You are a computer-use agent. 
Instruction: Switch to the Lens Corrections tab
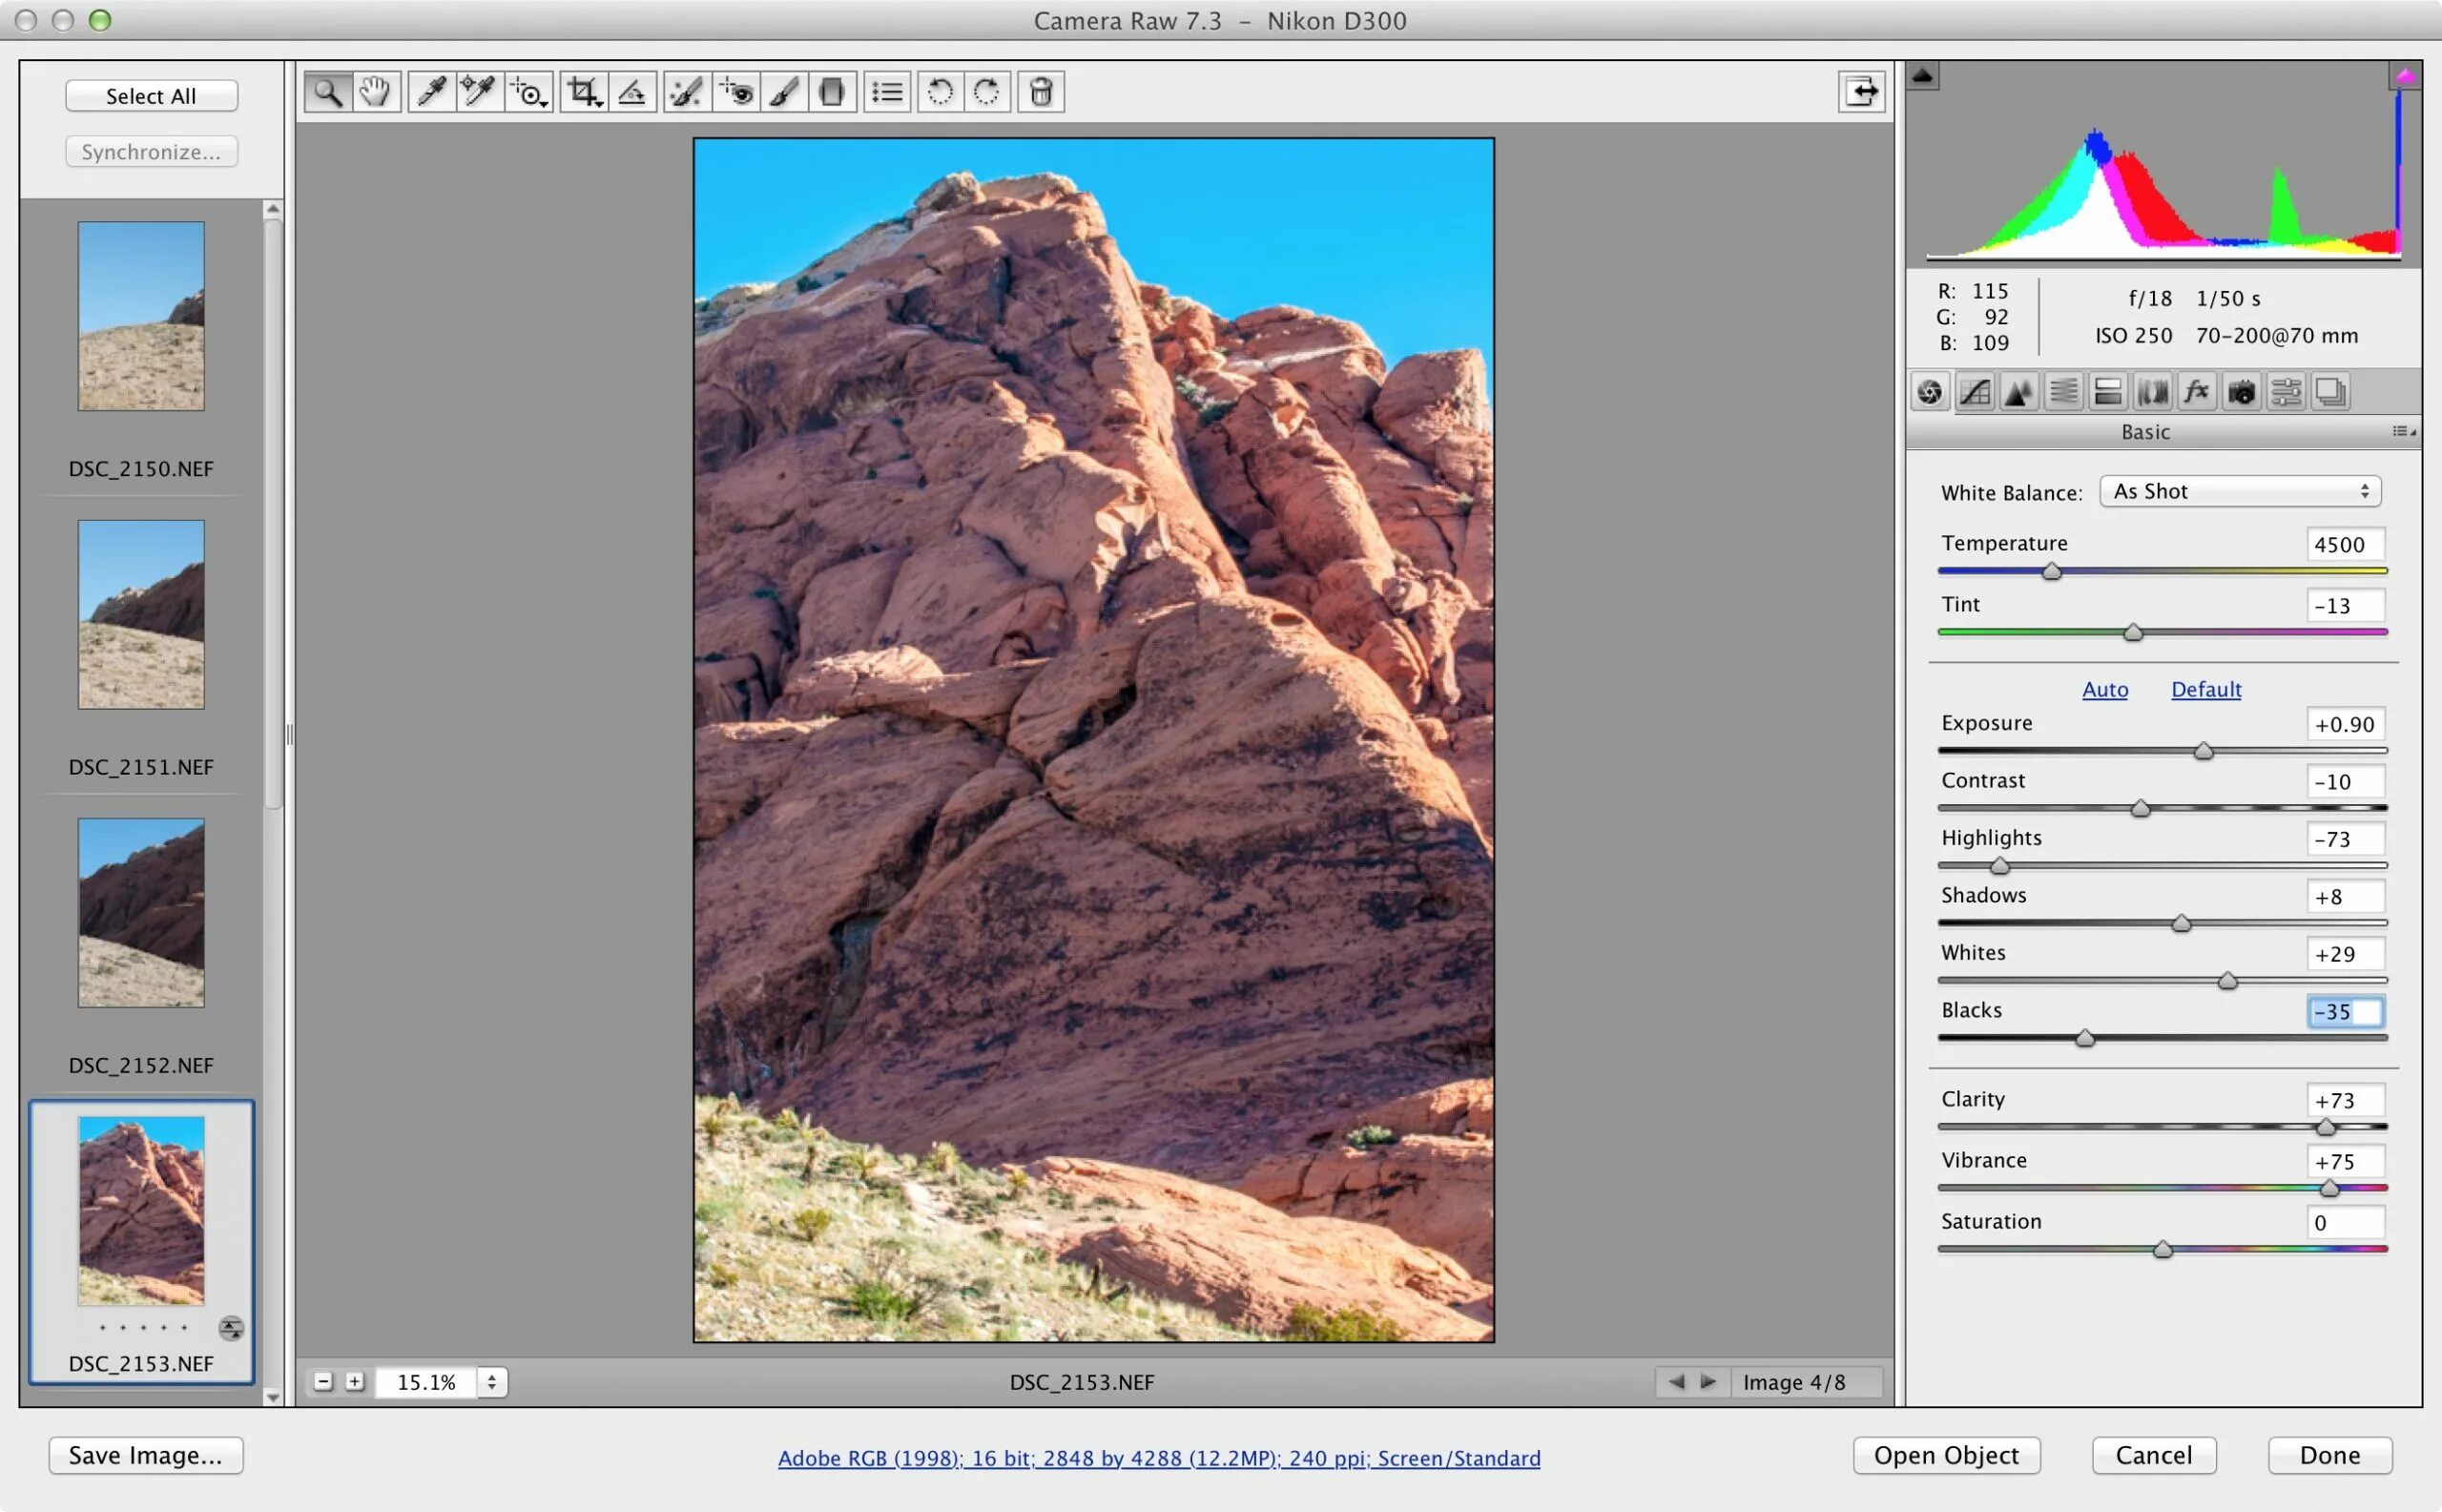point(2152,392)
